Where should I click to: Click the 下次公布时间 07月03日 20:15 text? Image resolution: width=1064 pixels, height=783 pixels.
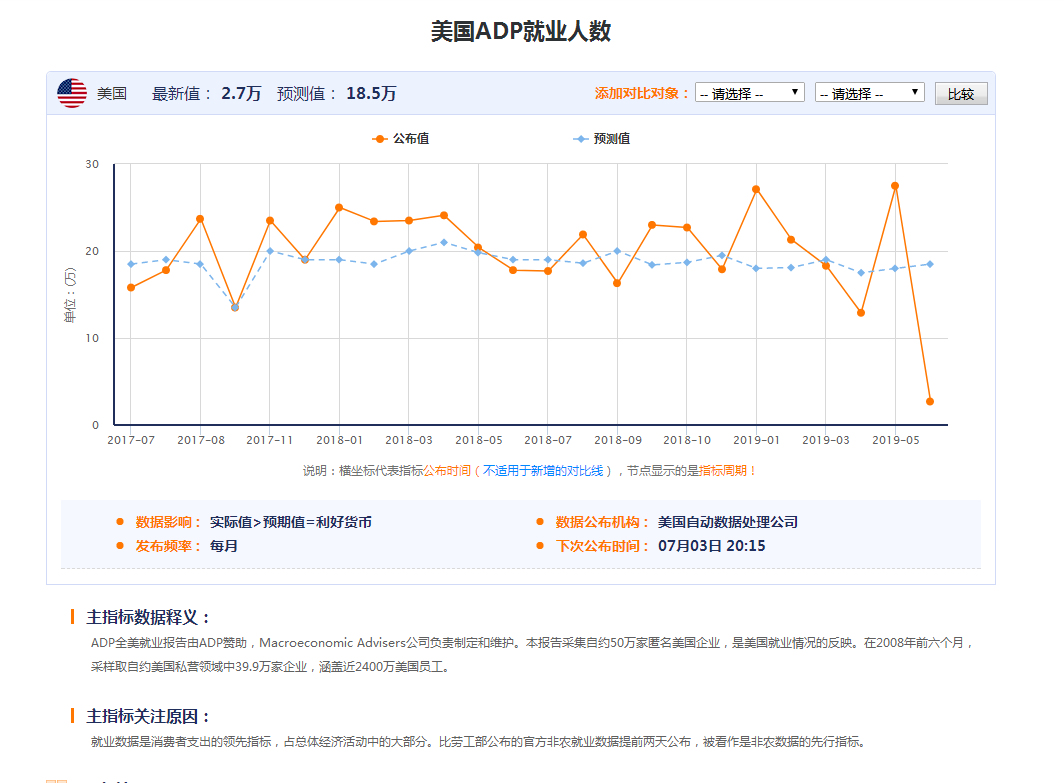point(711,546)
